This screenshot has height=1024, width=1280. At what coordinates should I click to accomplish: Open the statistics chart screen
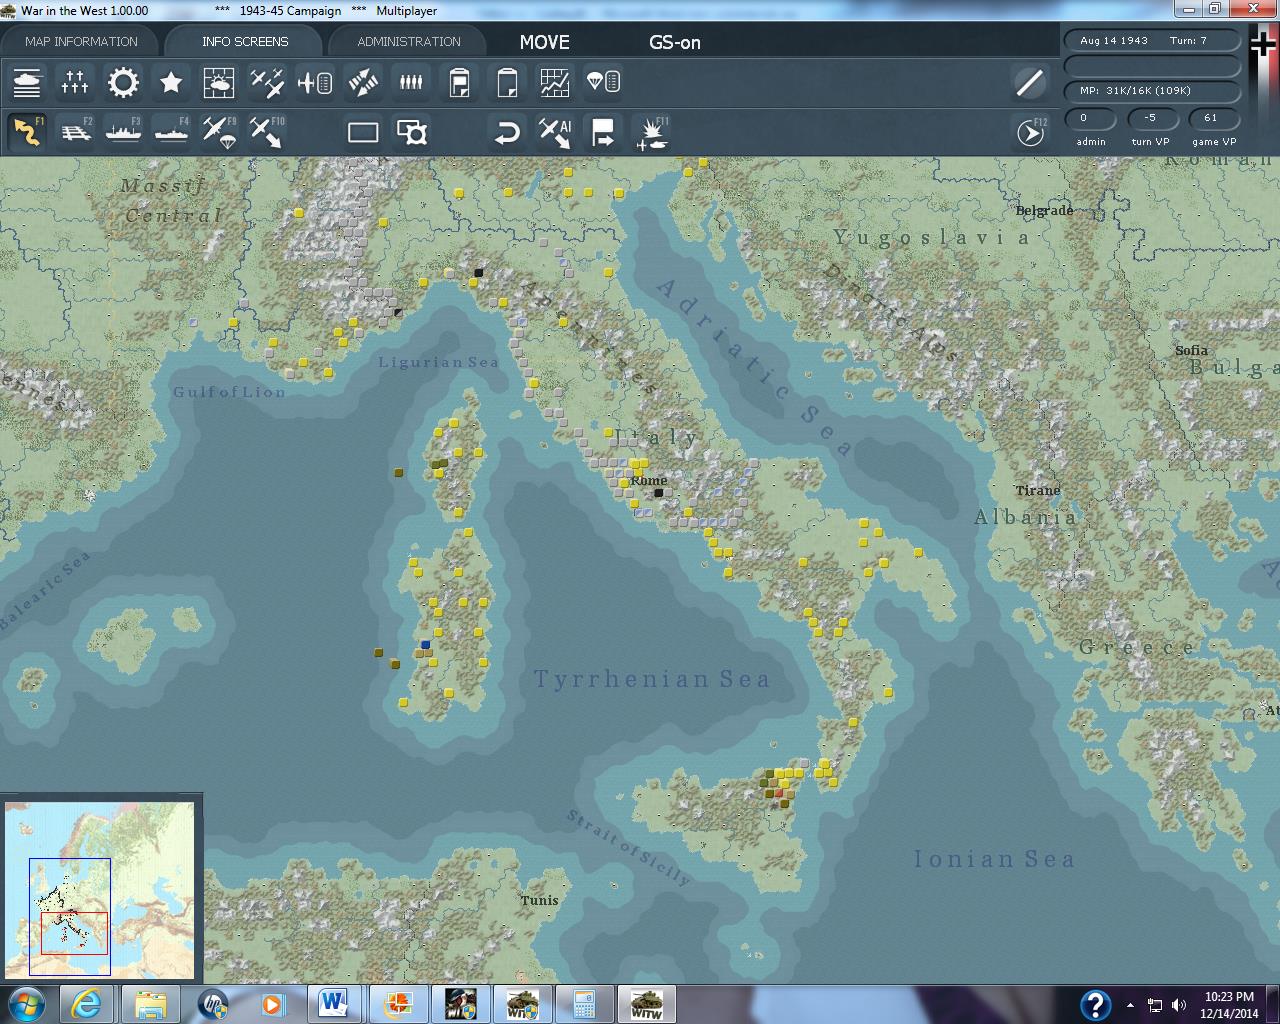555,82
